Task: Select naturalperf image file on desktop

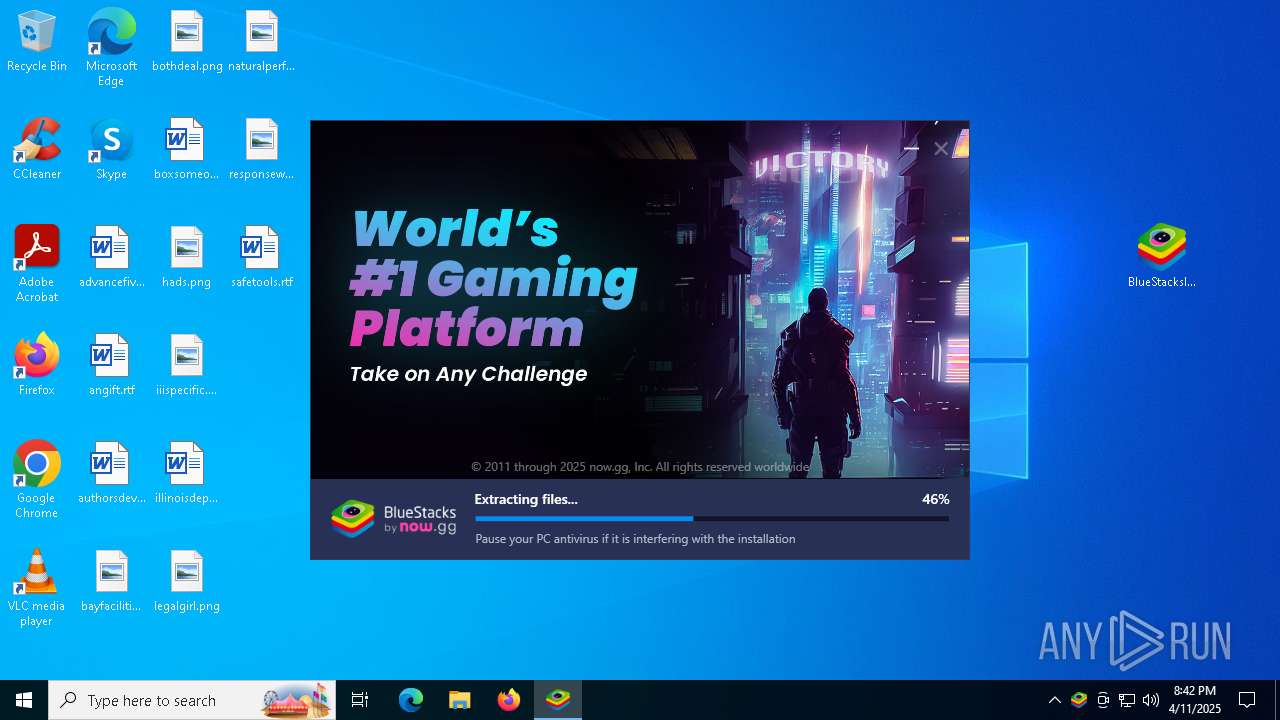Action: tap(261, 42)
